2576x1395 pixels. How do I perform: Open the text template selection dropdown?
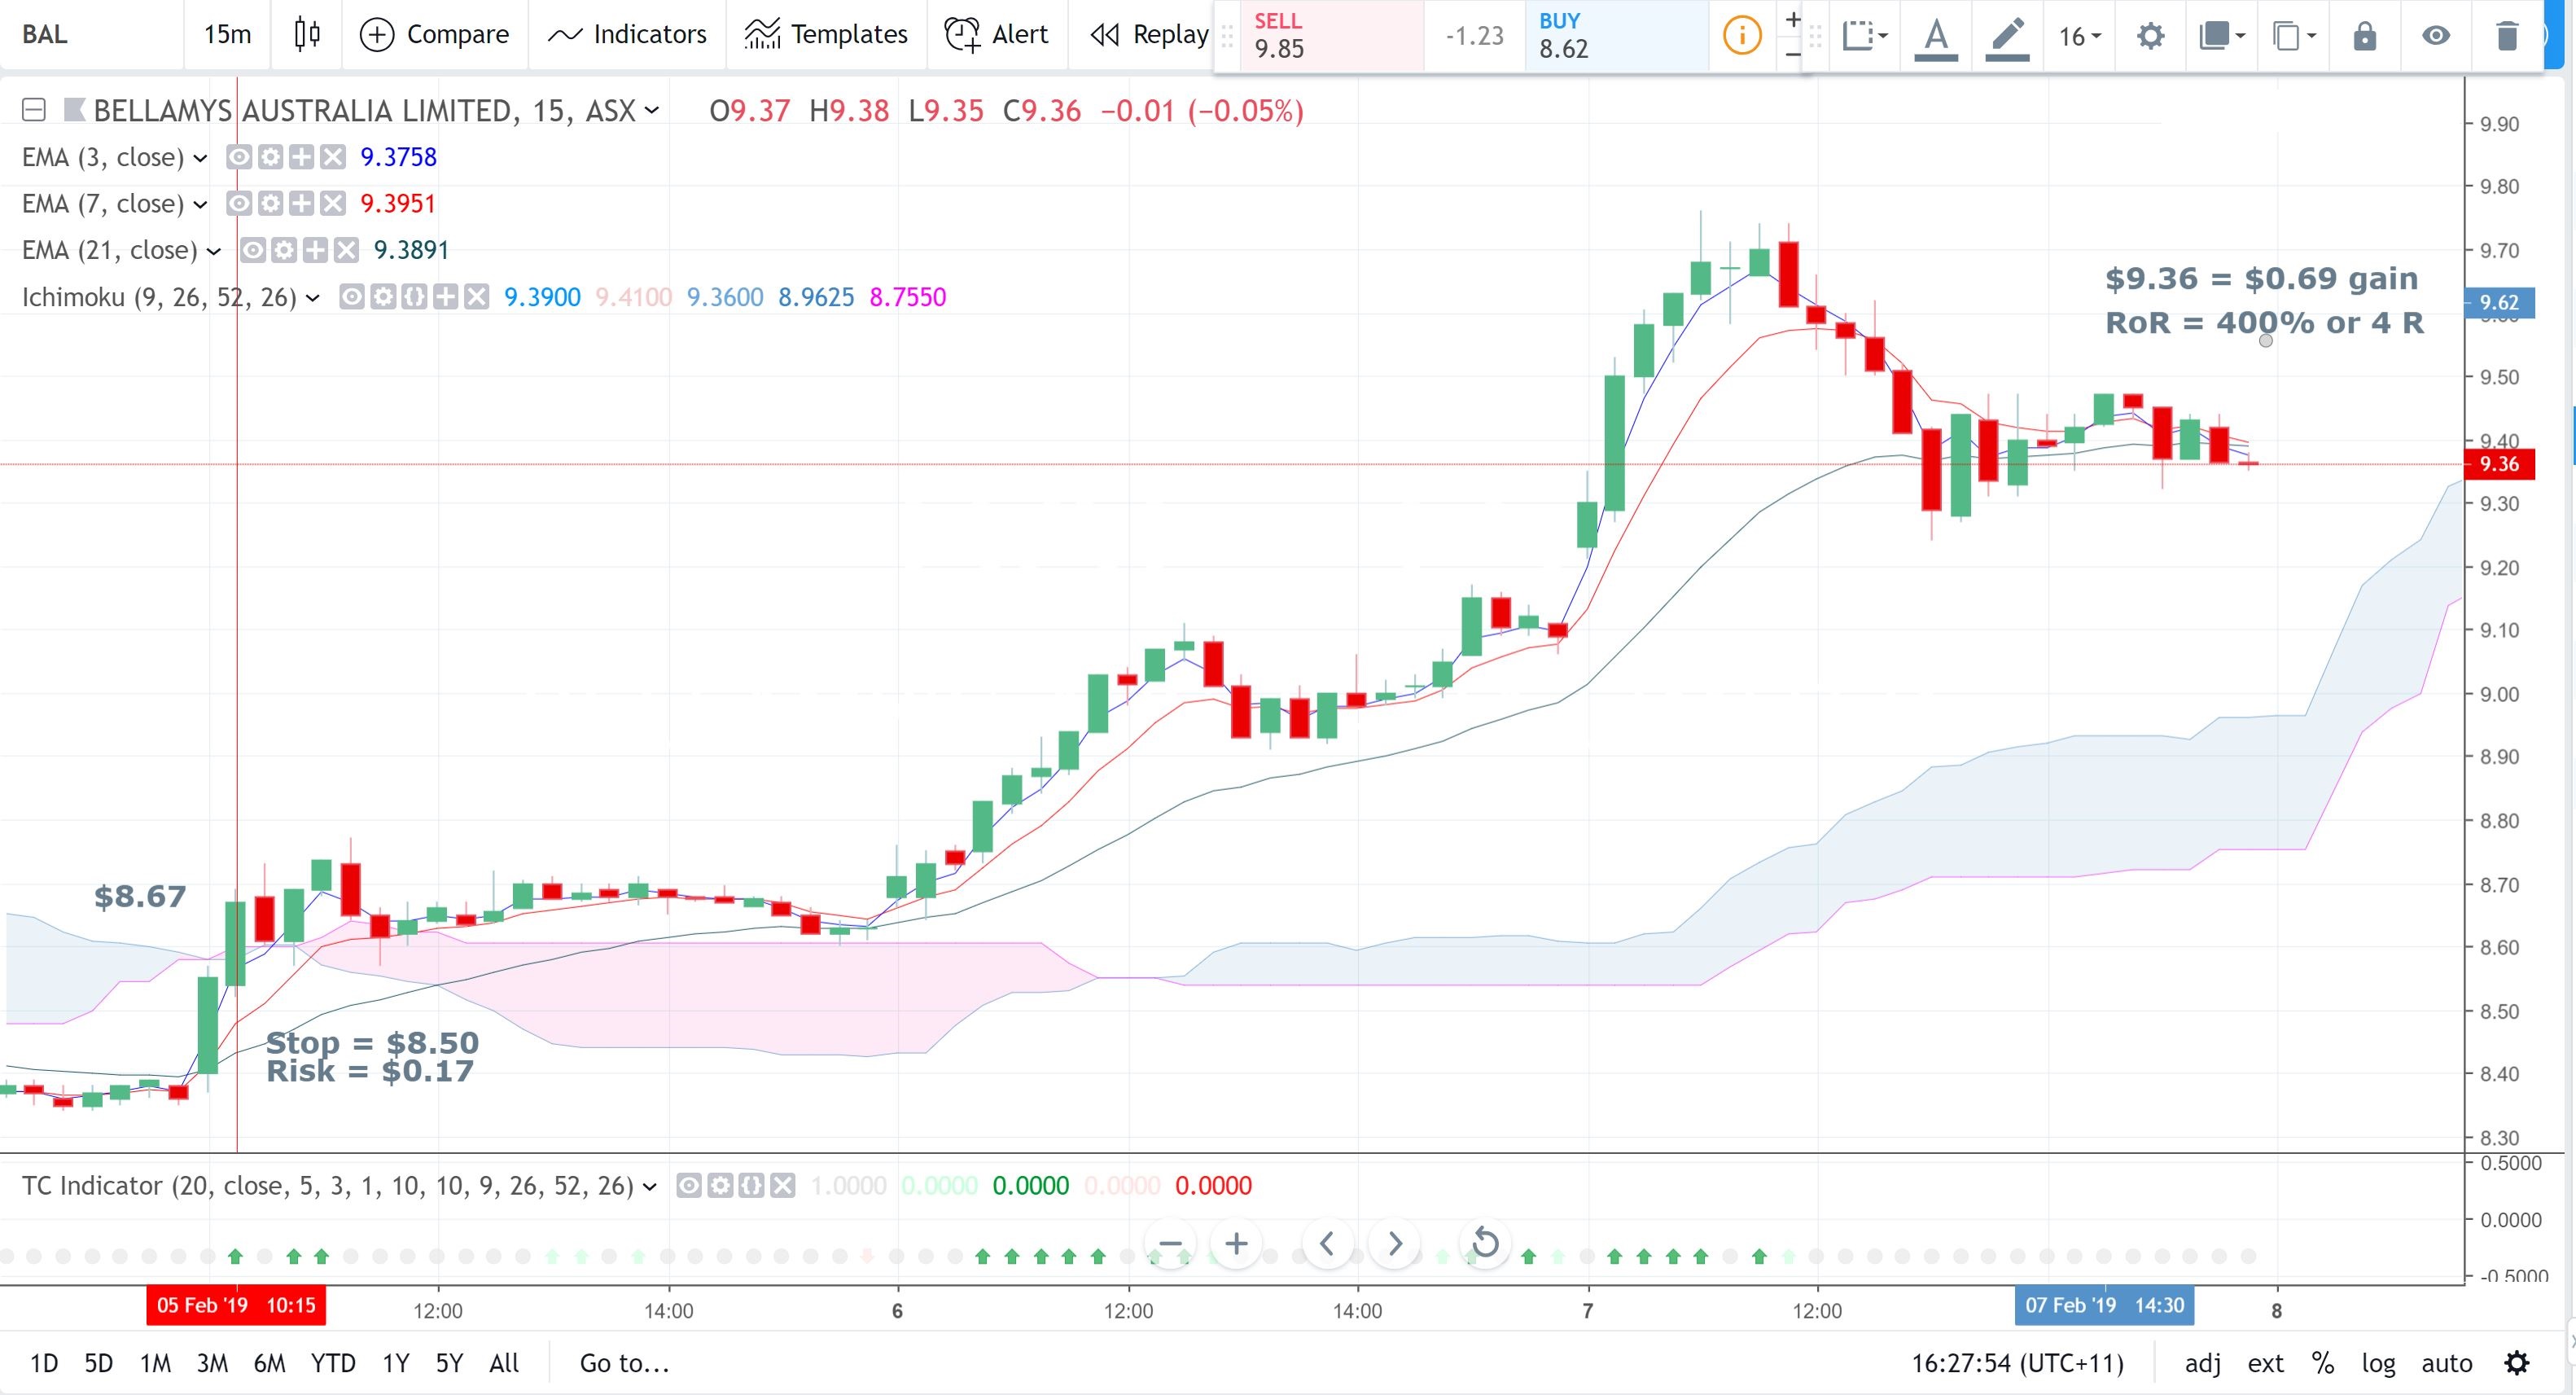[x=1865, y=36]
